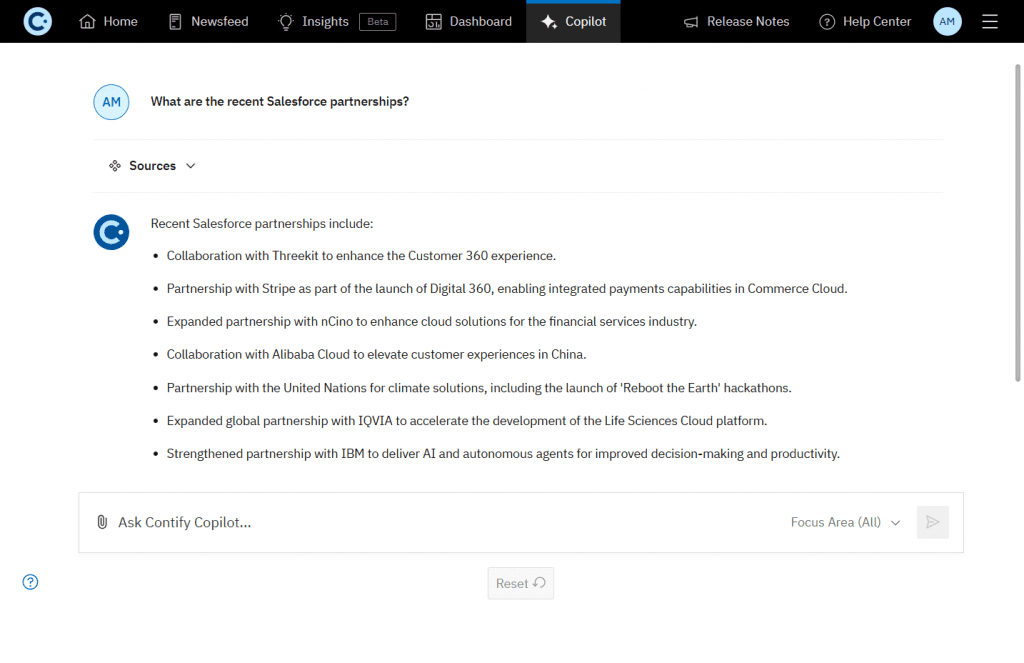Click the Contify logo in top bar
This screenshot has width=1024, height=663.
point(37,21)
